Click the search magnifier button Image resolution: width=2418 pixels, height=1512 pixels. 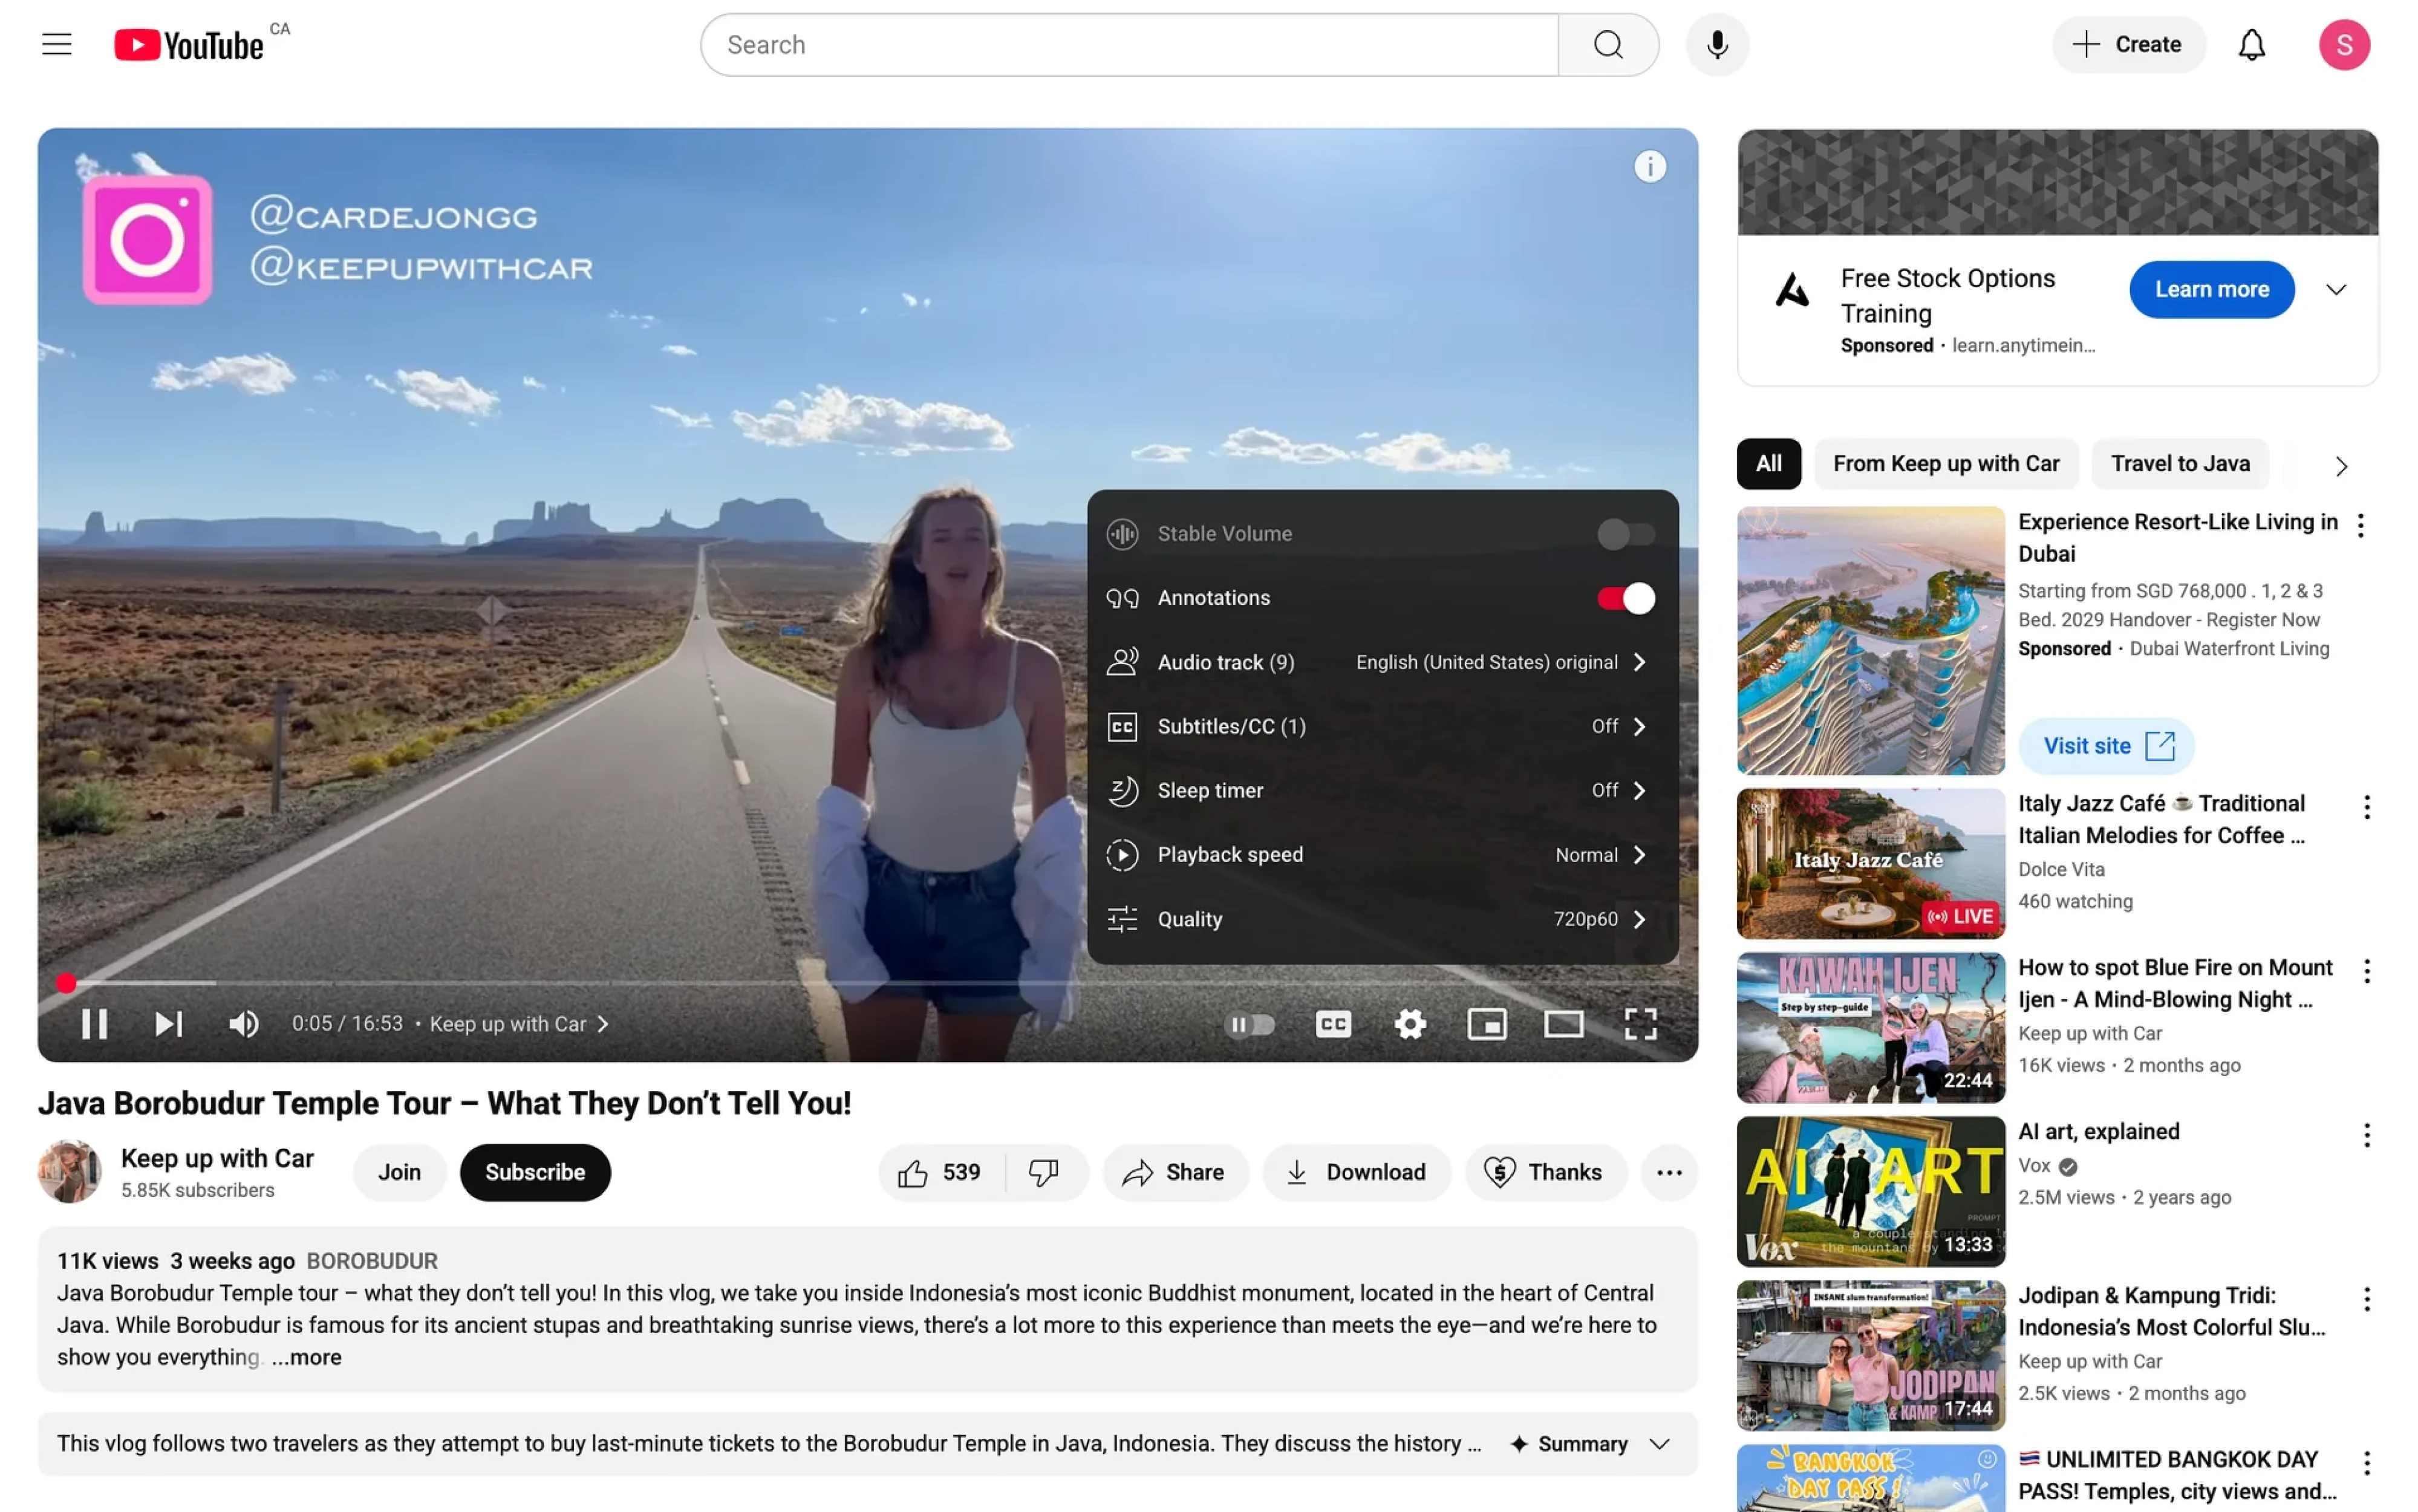pos(1608,44)
